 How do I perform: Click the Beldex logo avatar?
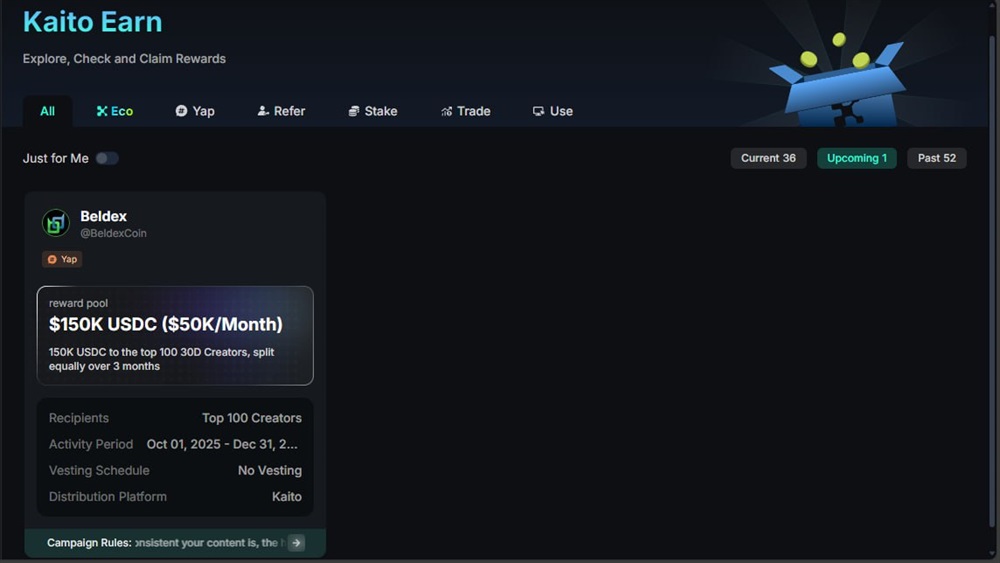pyautogui.click(x=56, y=223)
